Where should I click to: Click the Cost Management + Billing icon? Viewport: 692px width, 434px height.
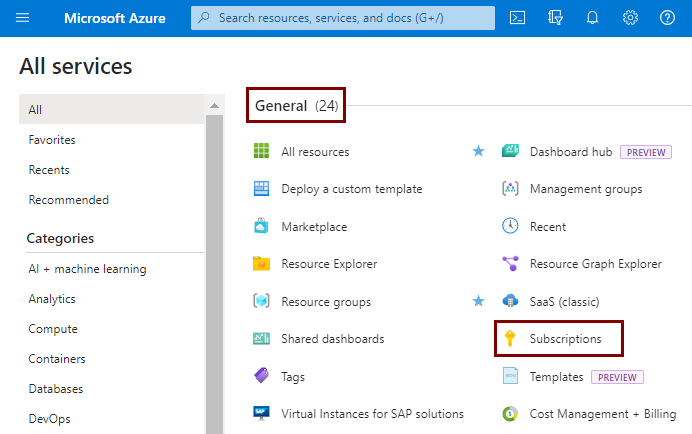click(x=510, y=414)
